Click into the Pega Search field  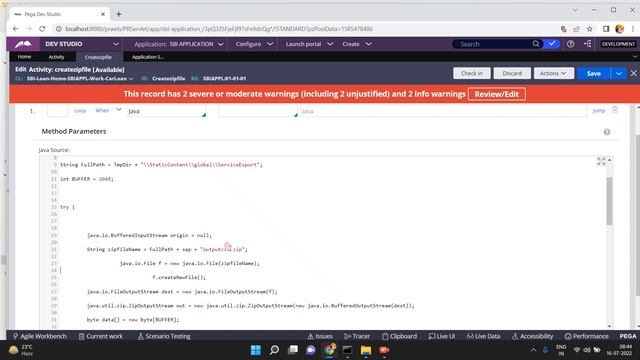pyautogui.click(x=494, y=44)
